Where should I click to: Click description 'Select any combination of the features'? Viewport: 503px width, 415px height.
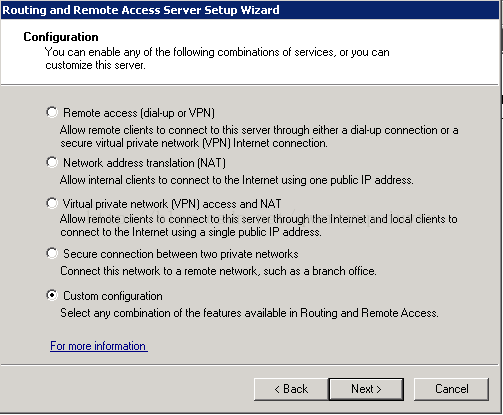249,313
